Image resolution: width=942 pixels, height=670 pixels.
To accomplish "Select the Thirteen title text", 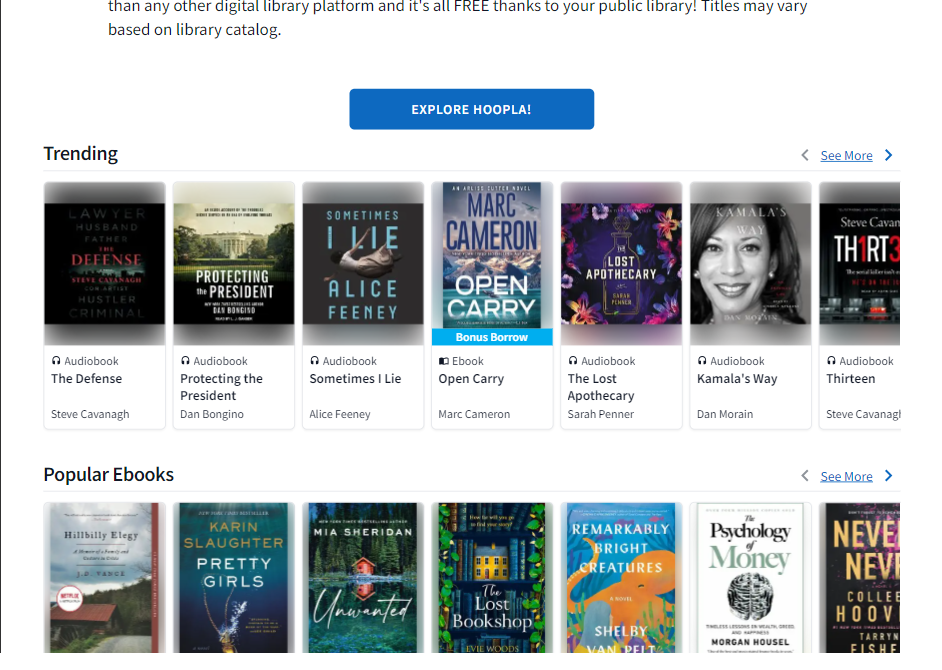I will [851, 379].
